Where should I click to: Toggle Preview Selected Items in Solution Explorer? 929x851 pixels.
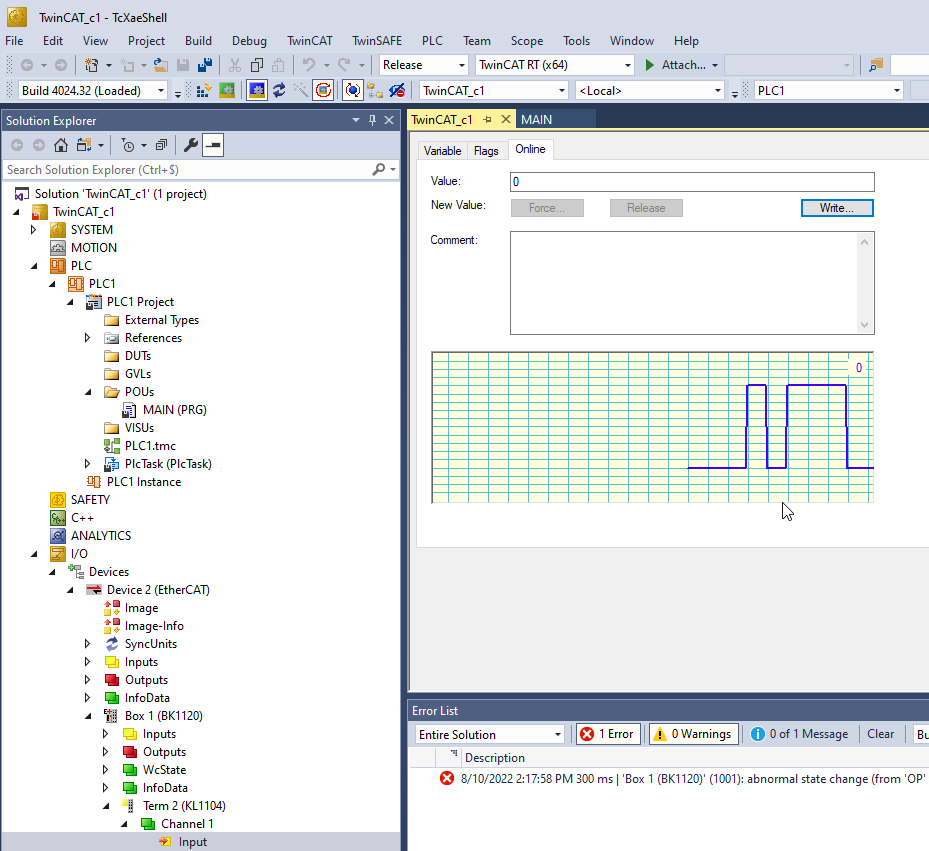[x=213, y=145]
